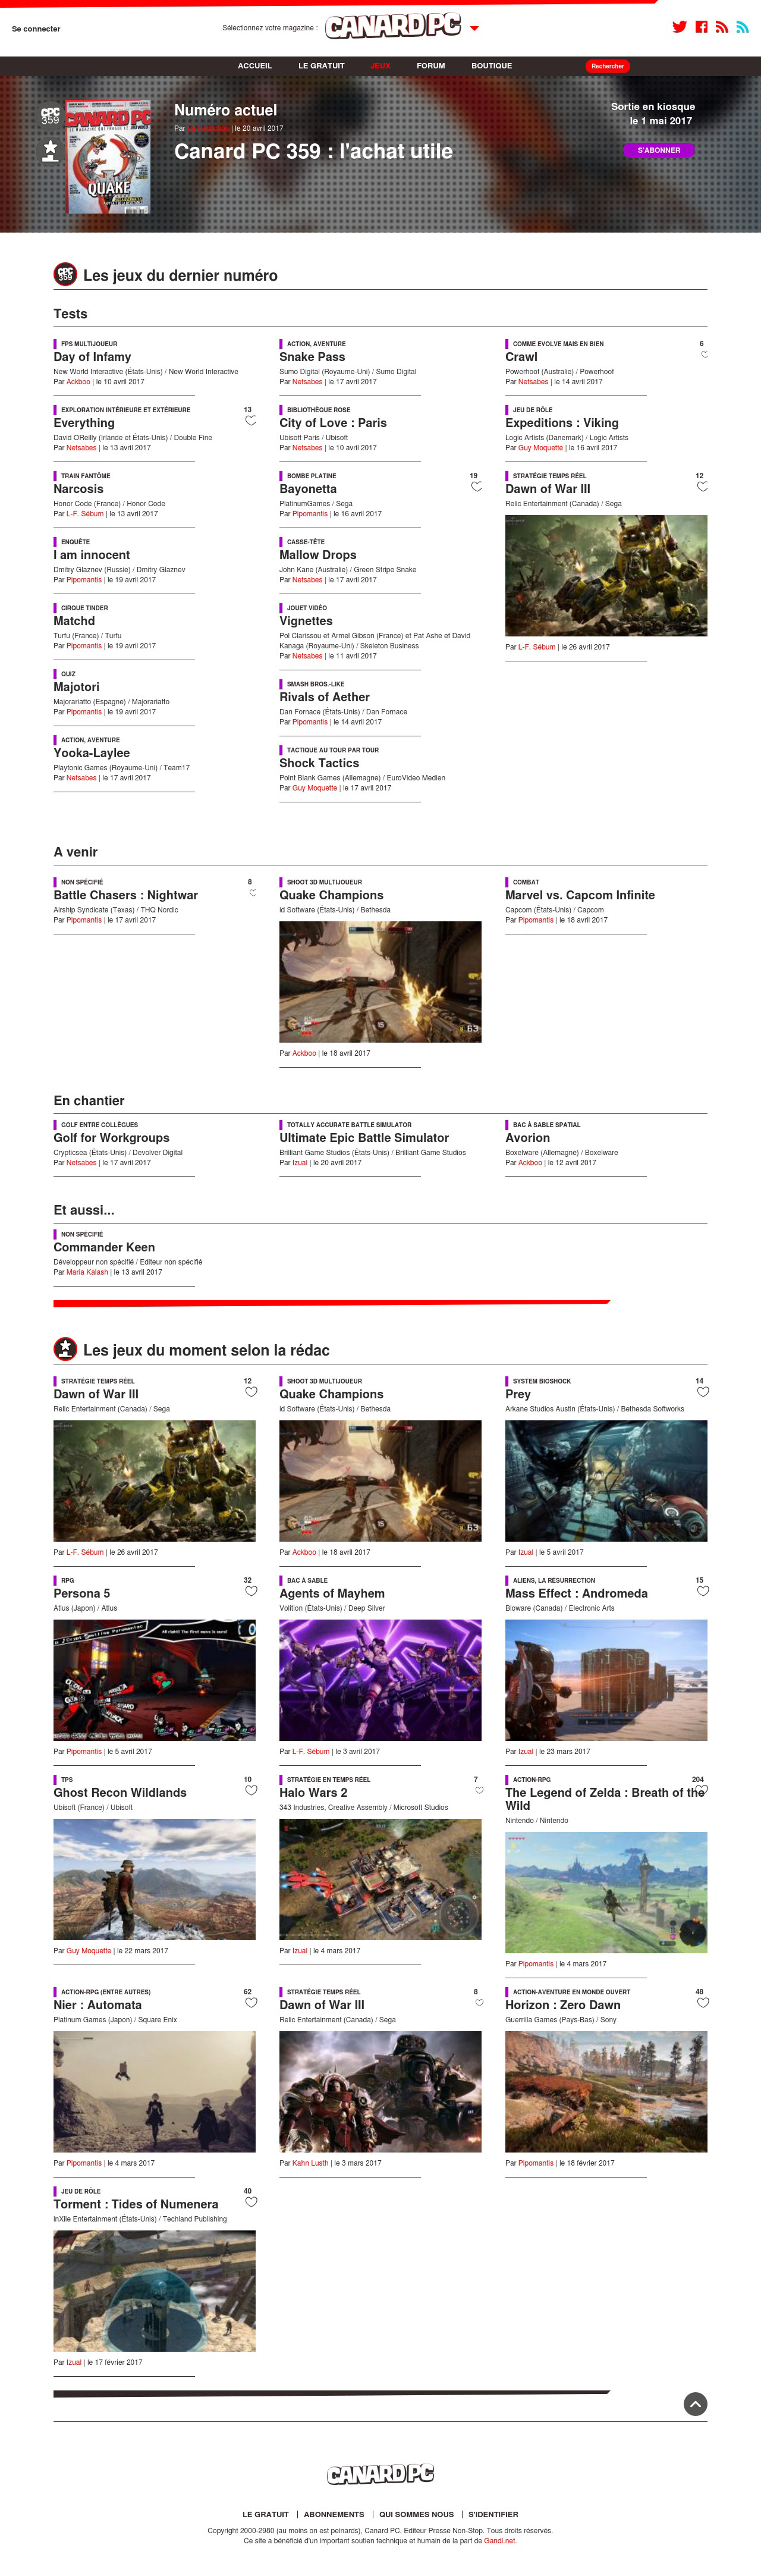Open Rivals of Aether article
This screenshot has height=2576, width=761.
(324, 697)
